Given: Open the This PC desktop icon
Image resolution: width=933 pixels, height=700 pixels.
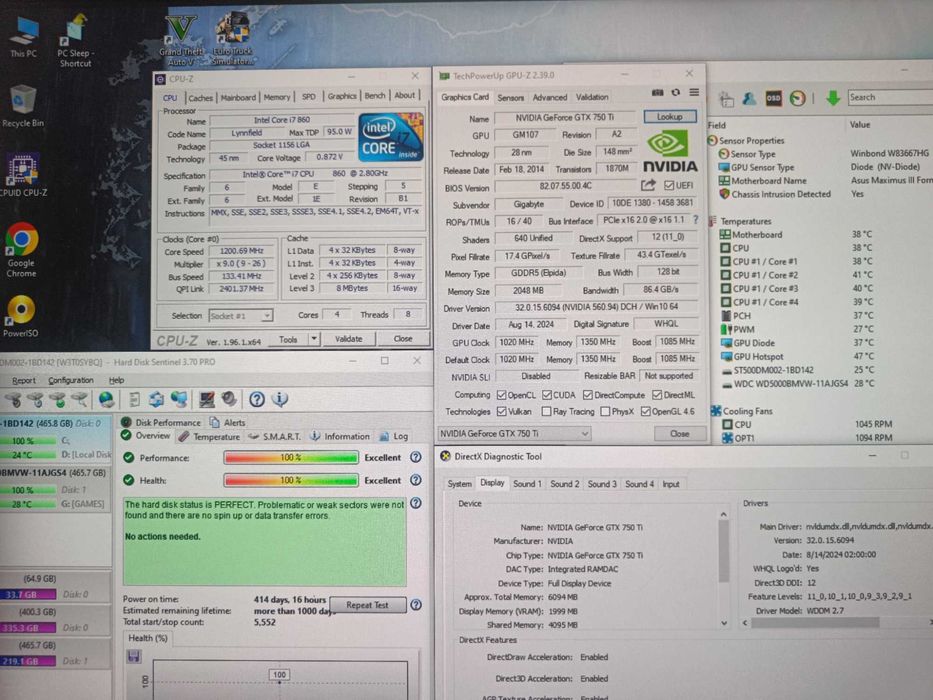Looking at the screenshot, I should tap(23, 37).
